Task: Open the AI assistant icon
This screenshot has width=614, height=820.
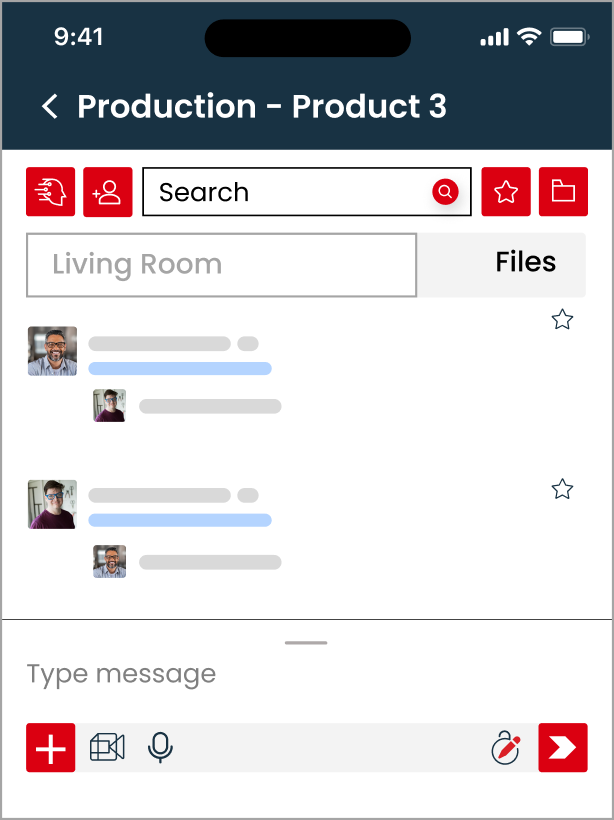Action: [x=51, y=191]
